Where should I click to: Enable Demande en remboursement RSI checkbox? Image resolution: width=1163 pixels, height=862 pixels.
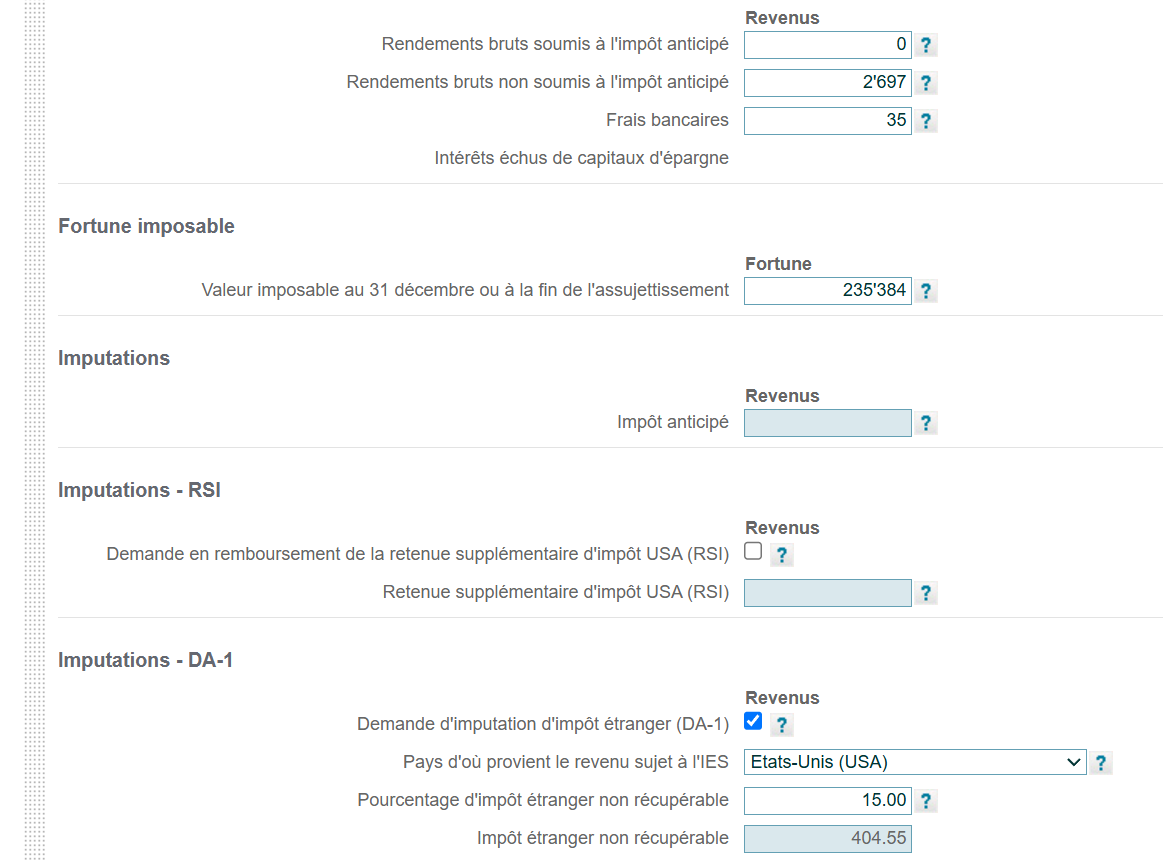click(753, 551)
